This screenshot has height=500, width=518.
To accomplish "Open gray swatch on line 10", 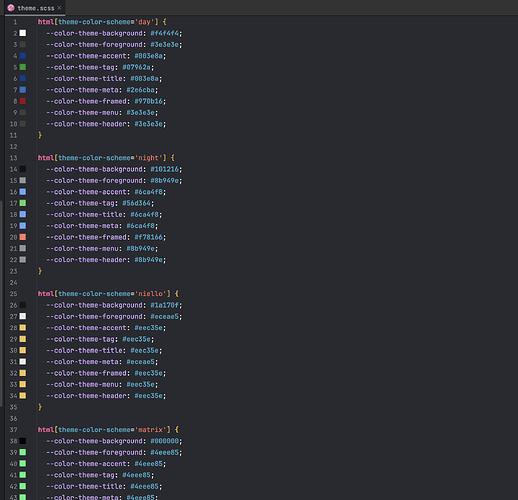I will 23,124.
